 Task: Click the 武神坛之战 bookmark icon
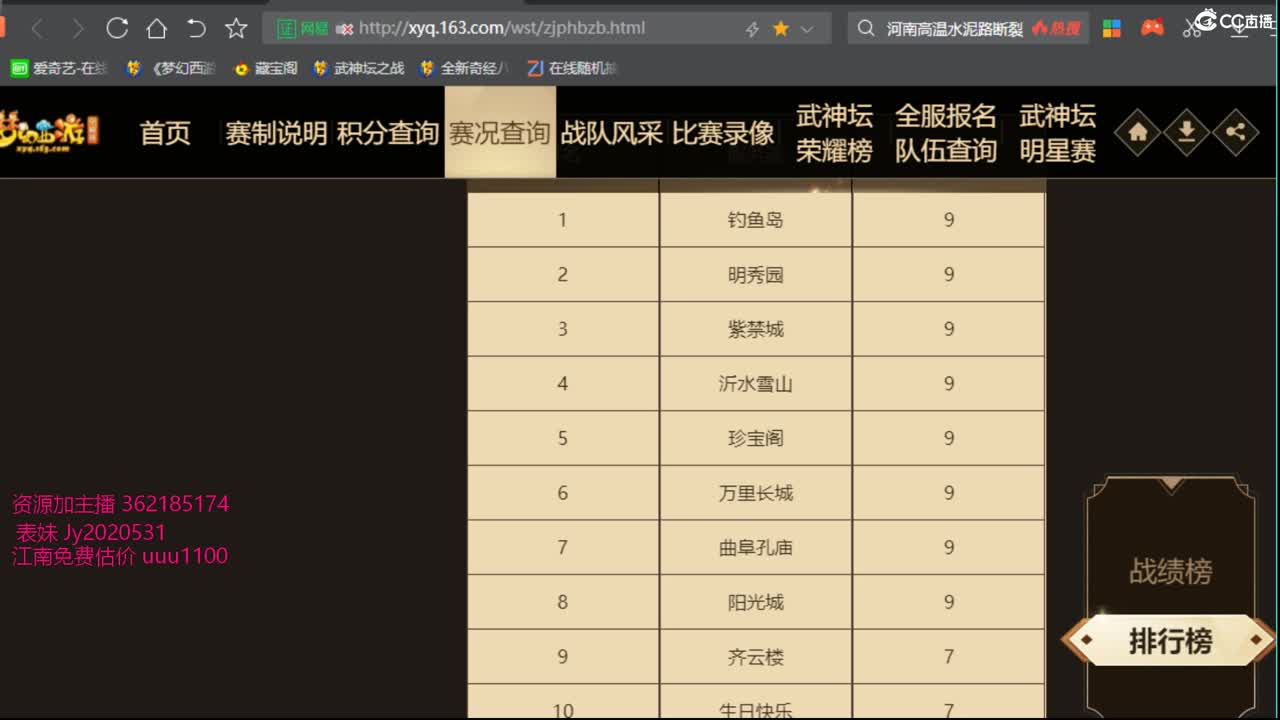pyautogui.click(x=320, y=68)
